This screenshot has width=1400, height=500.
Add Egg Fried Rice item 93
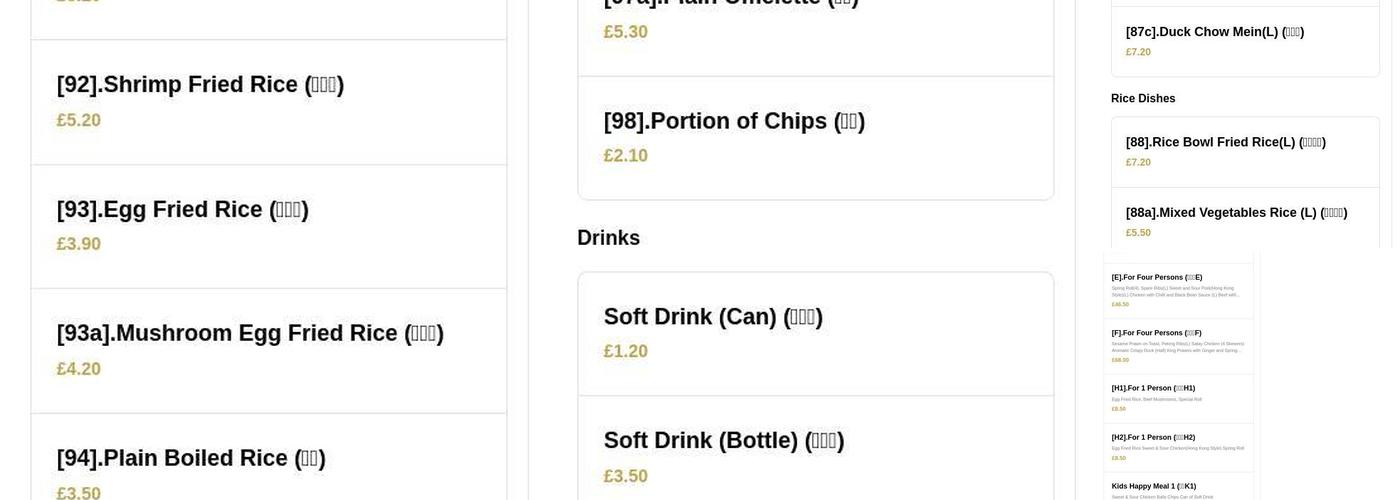click(x=182, y=210)
